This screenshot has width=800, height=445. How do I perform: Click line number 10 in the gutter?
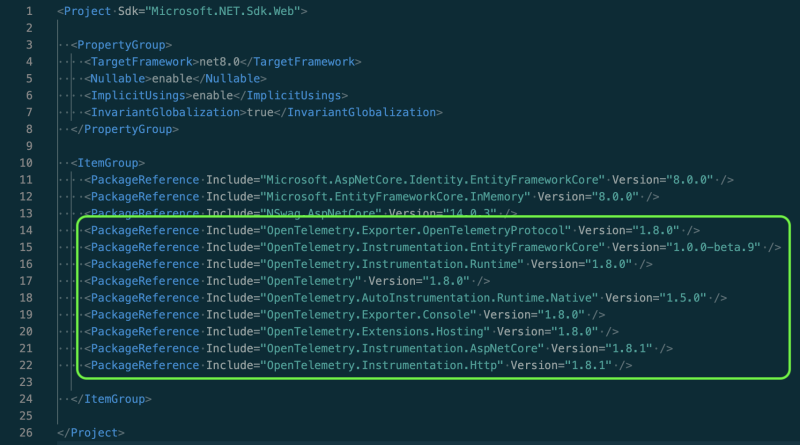[x=26, y=162]
